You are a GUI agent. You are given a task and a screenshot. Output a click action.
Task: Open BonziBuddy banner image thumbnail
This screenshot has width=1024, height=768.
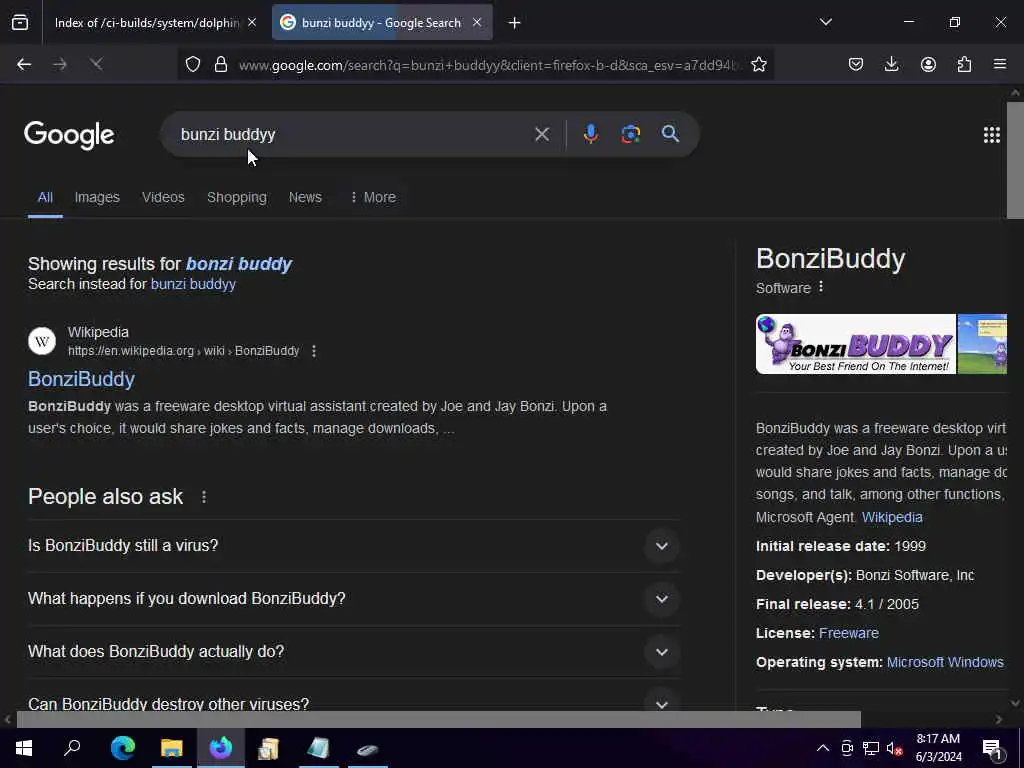pos(856,344)
